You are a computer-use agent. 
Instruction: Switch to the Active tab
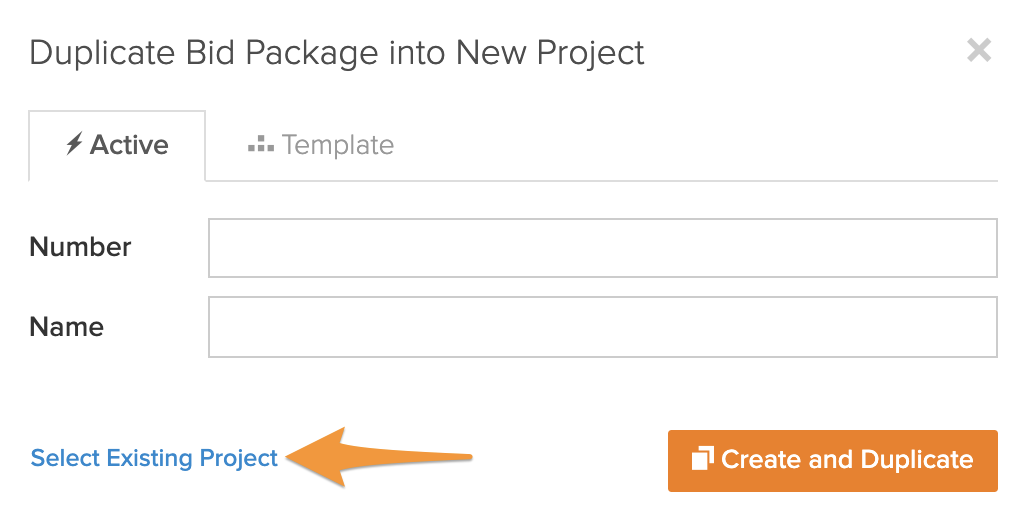(117, 145)
